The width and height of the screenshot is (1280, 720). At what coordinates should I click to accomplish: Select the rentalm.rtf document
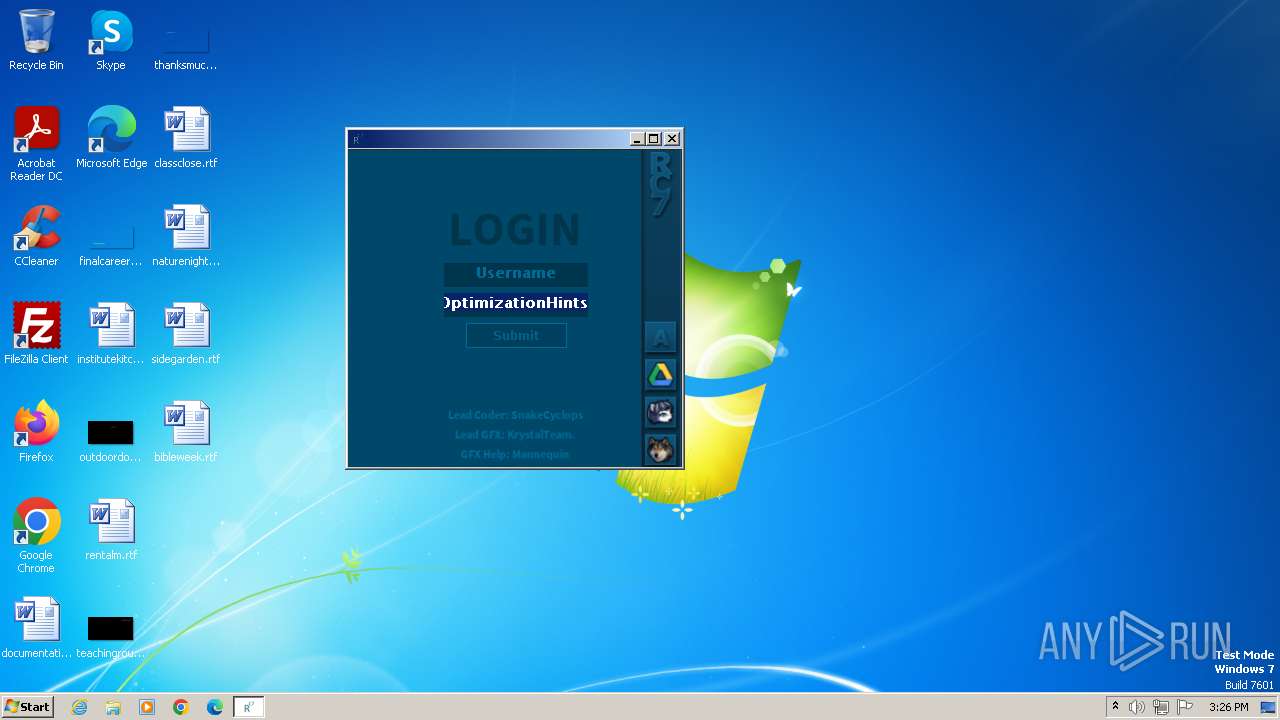point(111,530)
